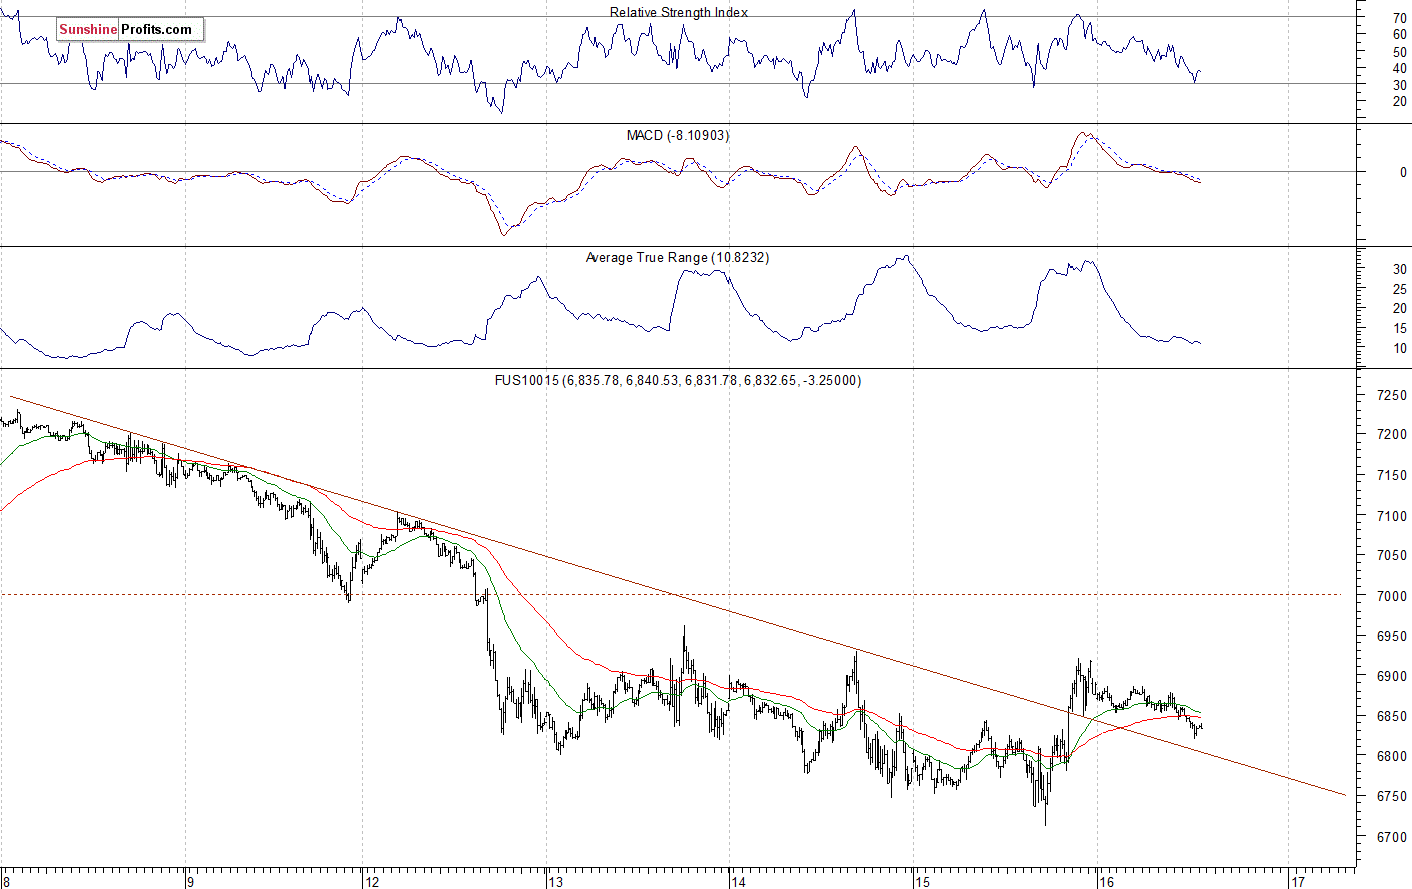Select the Relative Strength Index title
Viewport: 1412px width, 889px height.
(679, 12)
